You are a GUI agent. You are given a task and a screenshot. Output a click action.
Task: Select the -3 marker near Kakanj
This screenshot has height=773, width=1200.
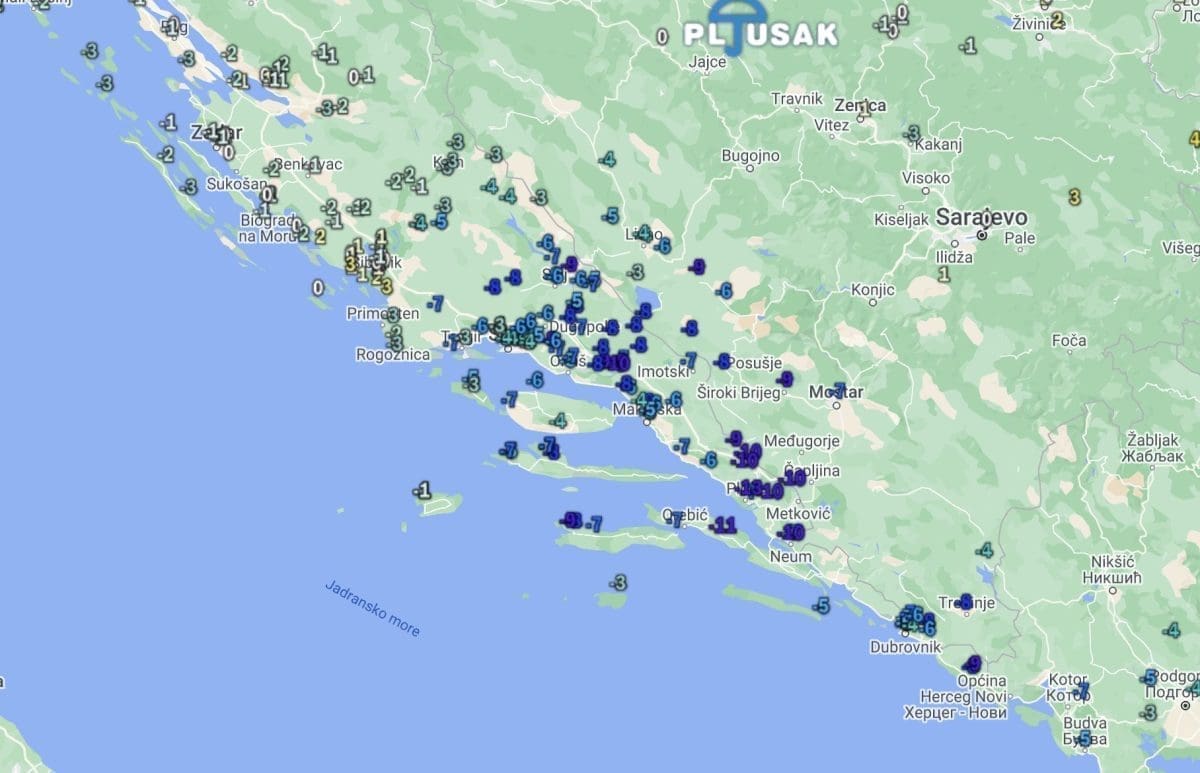911,133
